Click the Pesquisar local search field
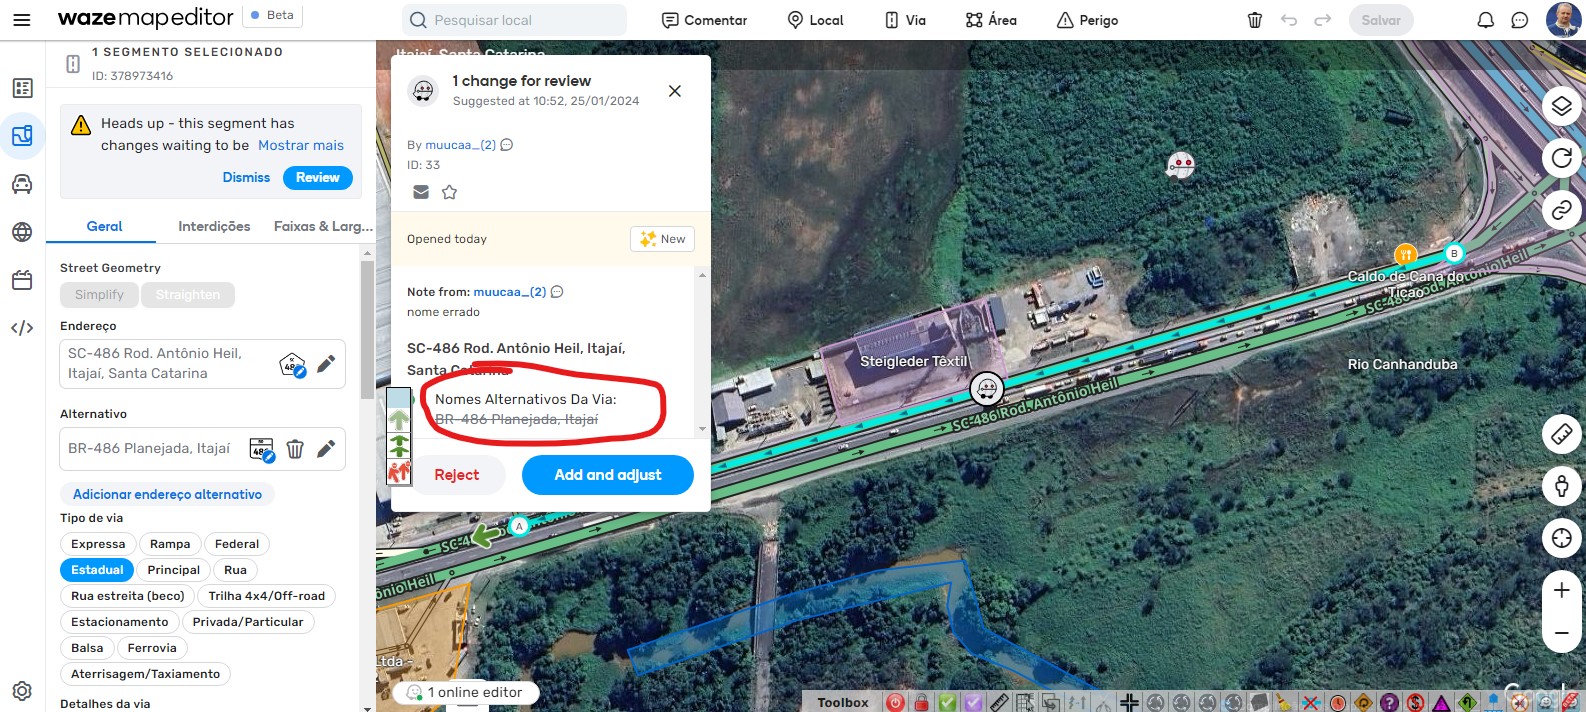This screenshot has width=1586, height=712. (515, 20)
